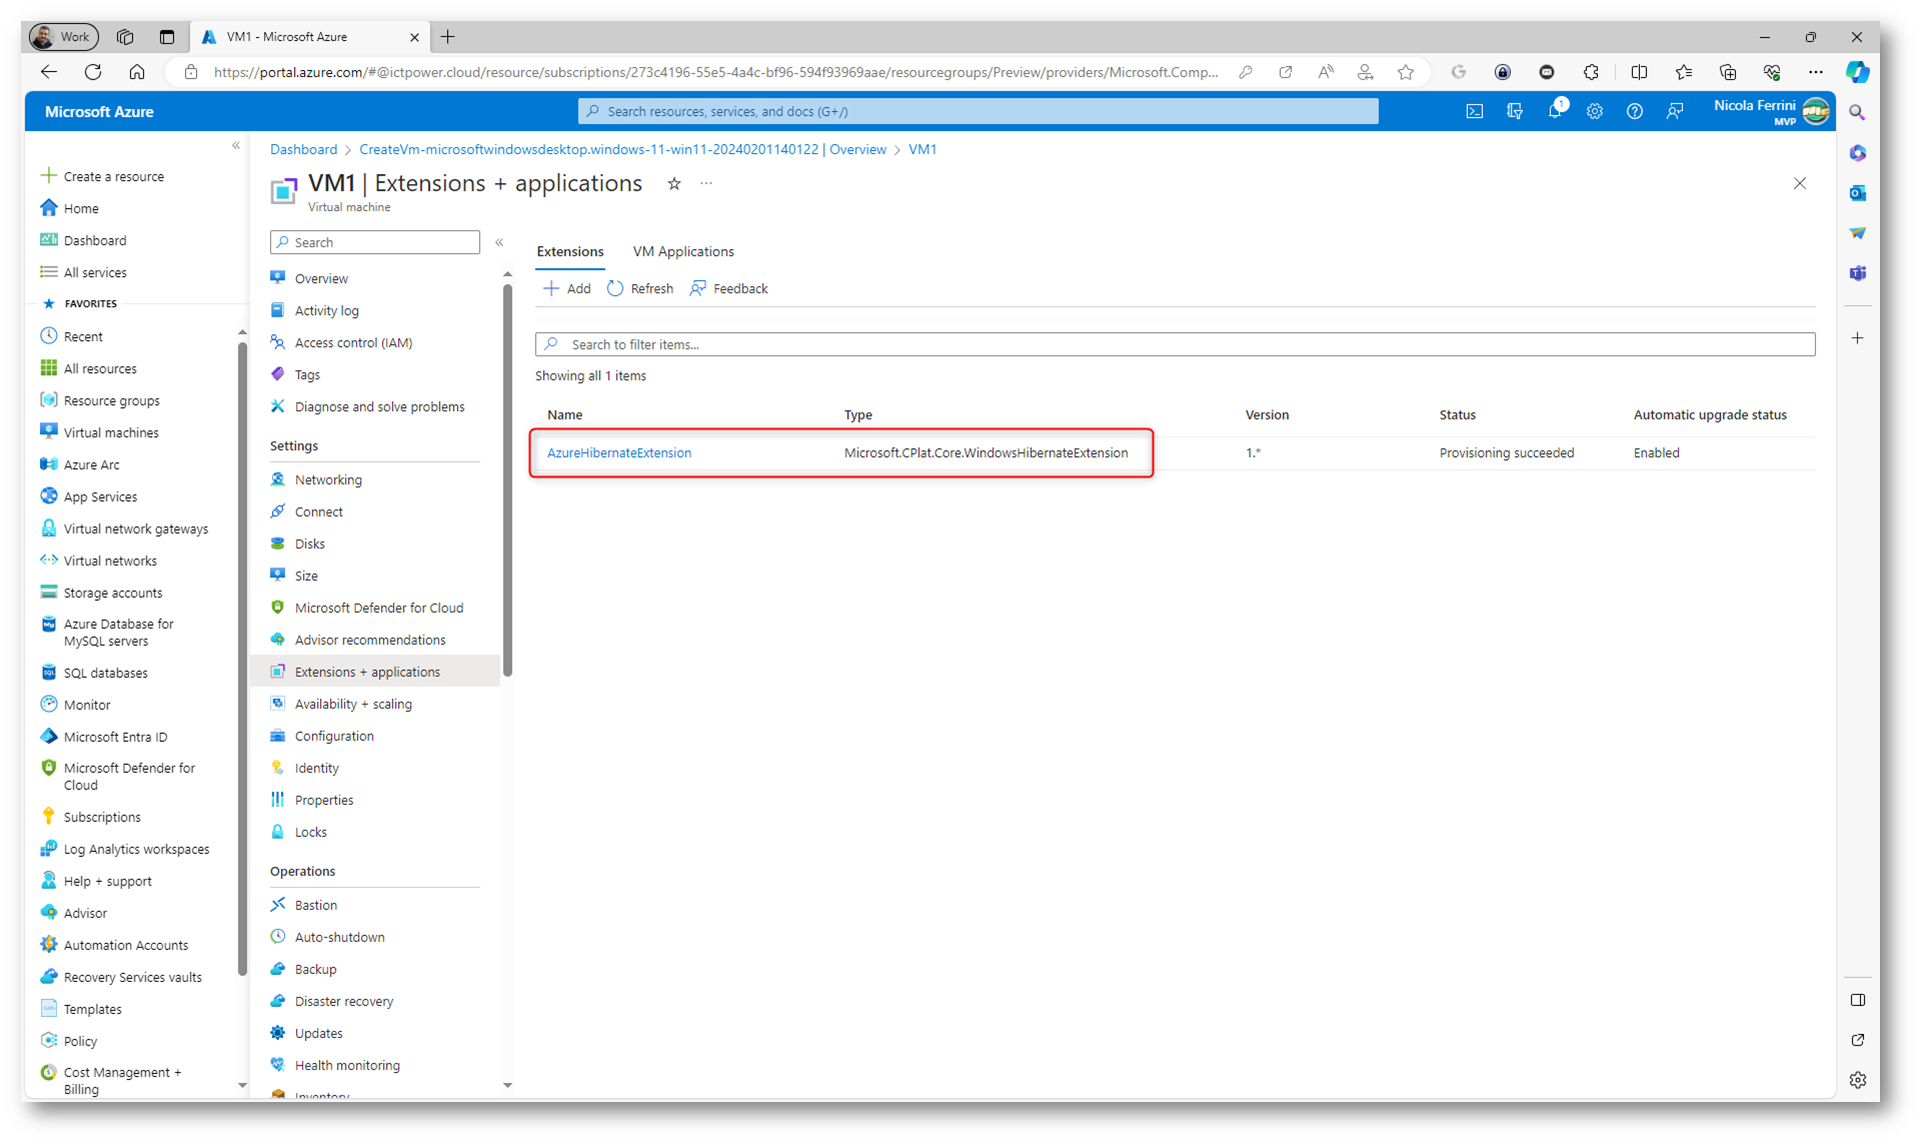
Task: Collapse the VM resource menu chevrons
Action: (x=499, y=243)
